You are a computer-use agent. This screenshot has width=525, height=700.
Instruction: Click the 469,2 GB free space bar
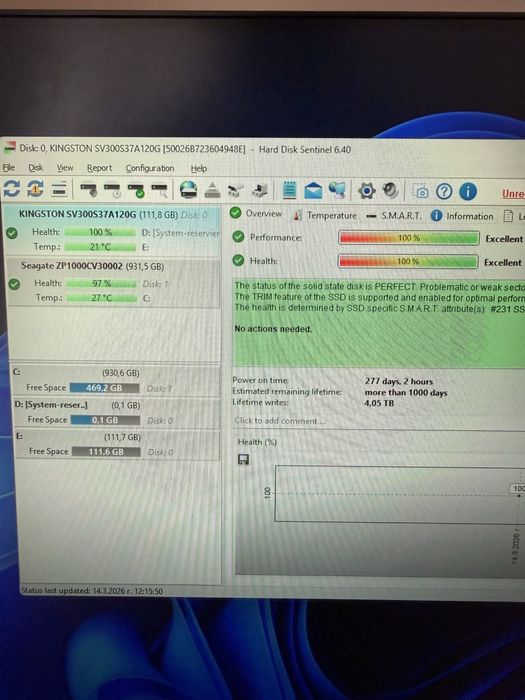[104, 388]
